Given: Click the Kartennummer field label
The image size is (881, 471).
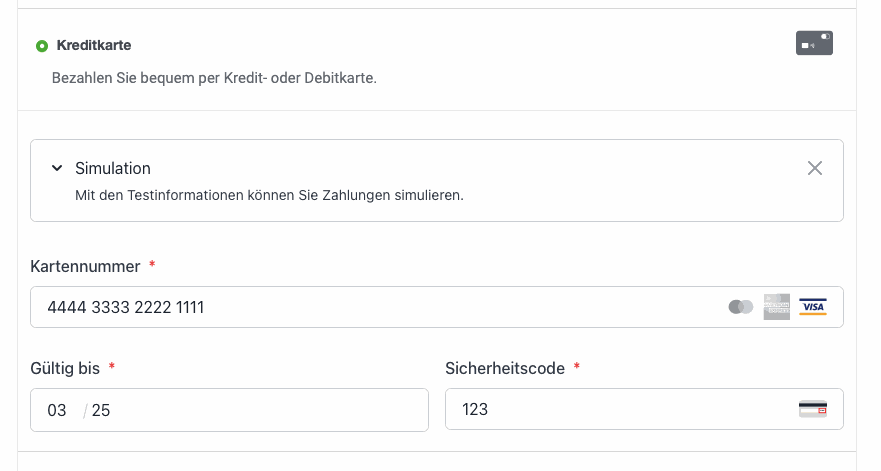Looking at the screenshot, I should pos(85,266).
